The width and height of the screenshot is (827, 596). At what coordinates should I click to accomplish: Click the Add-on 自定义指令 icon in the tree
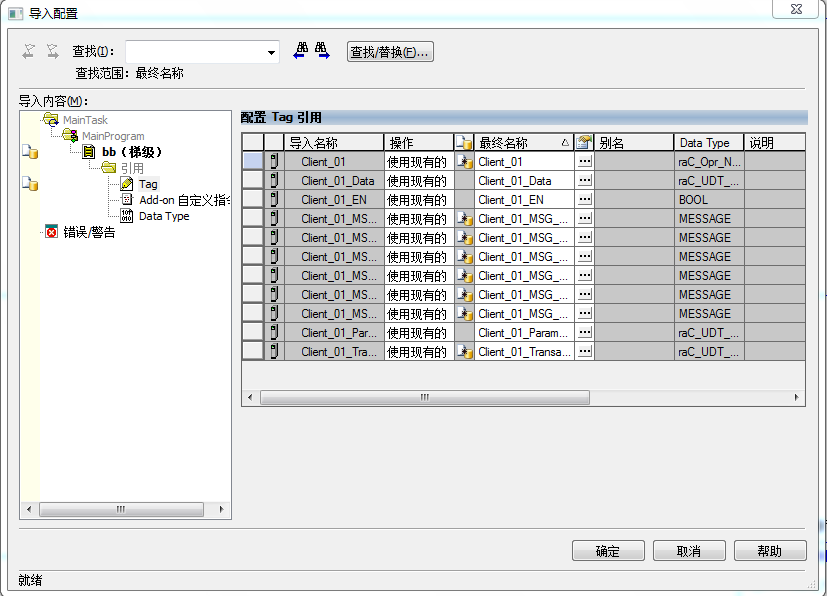tap(127, 200)
